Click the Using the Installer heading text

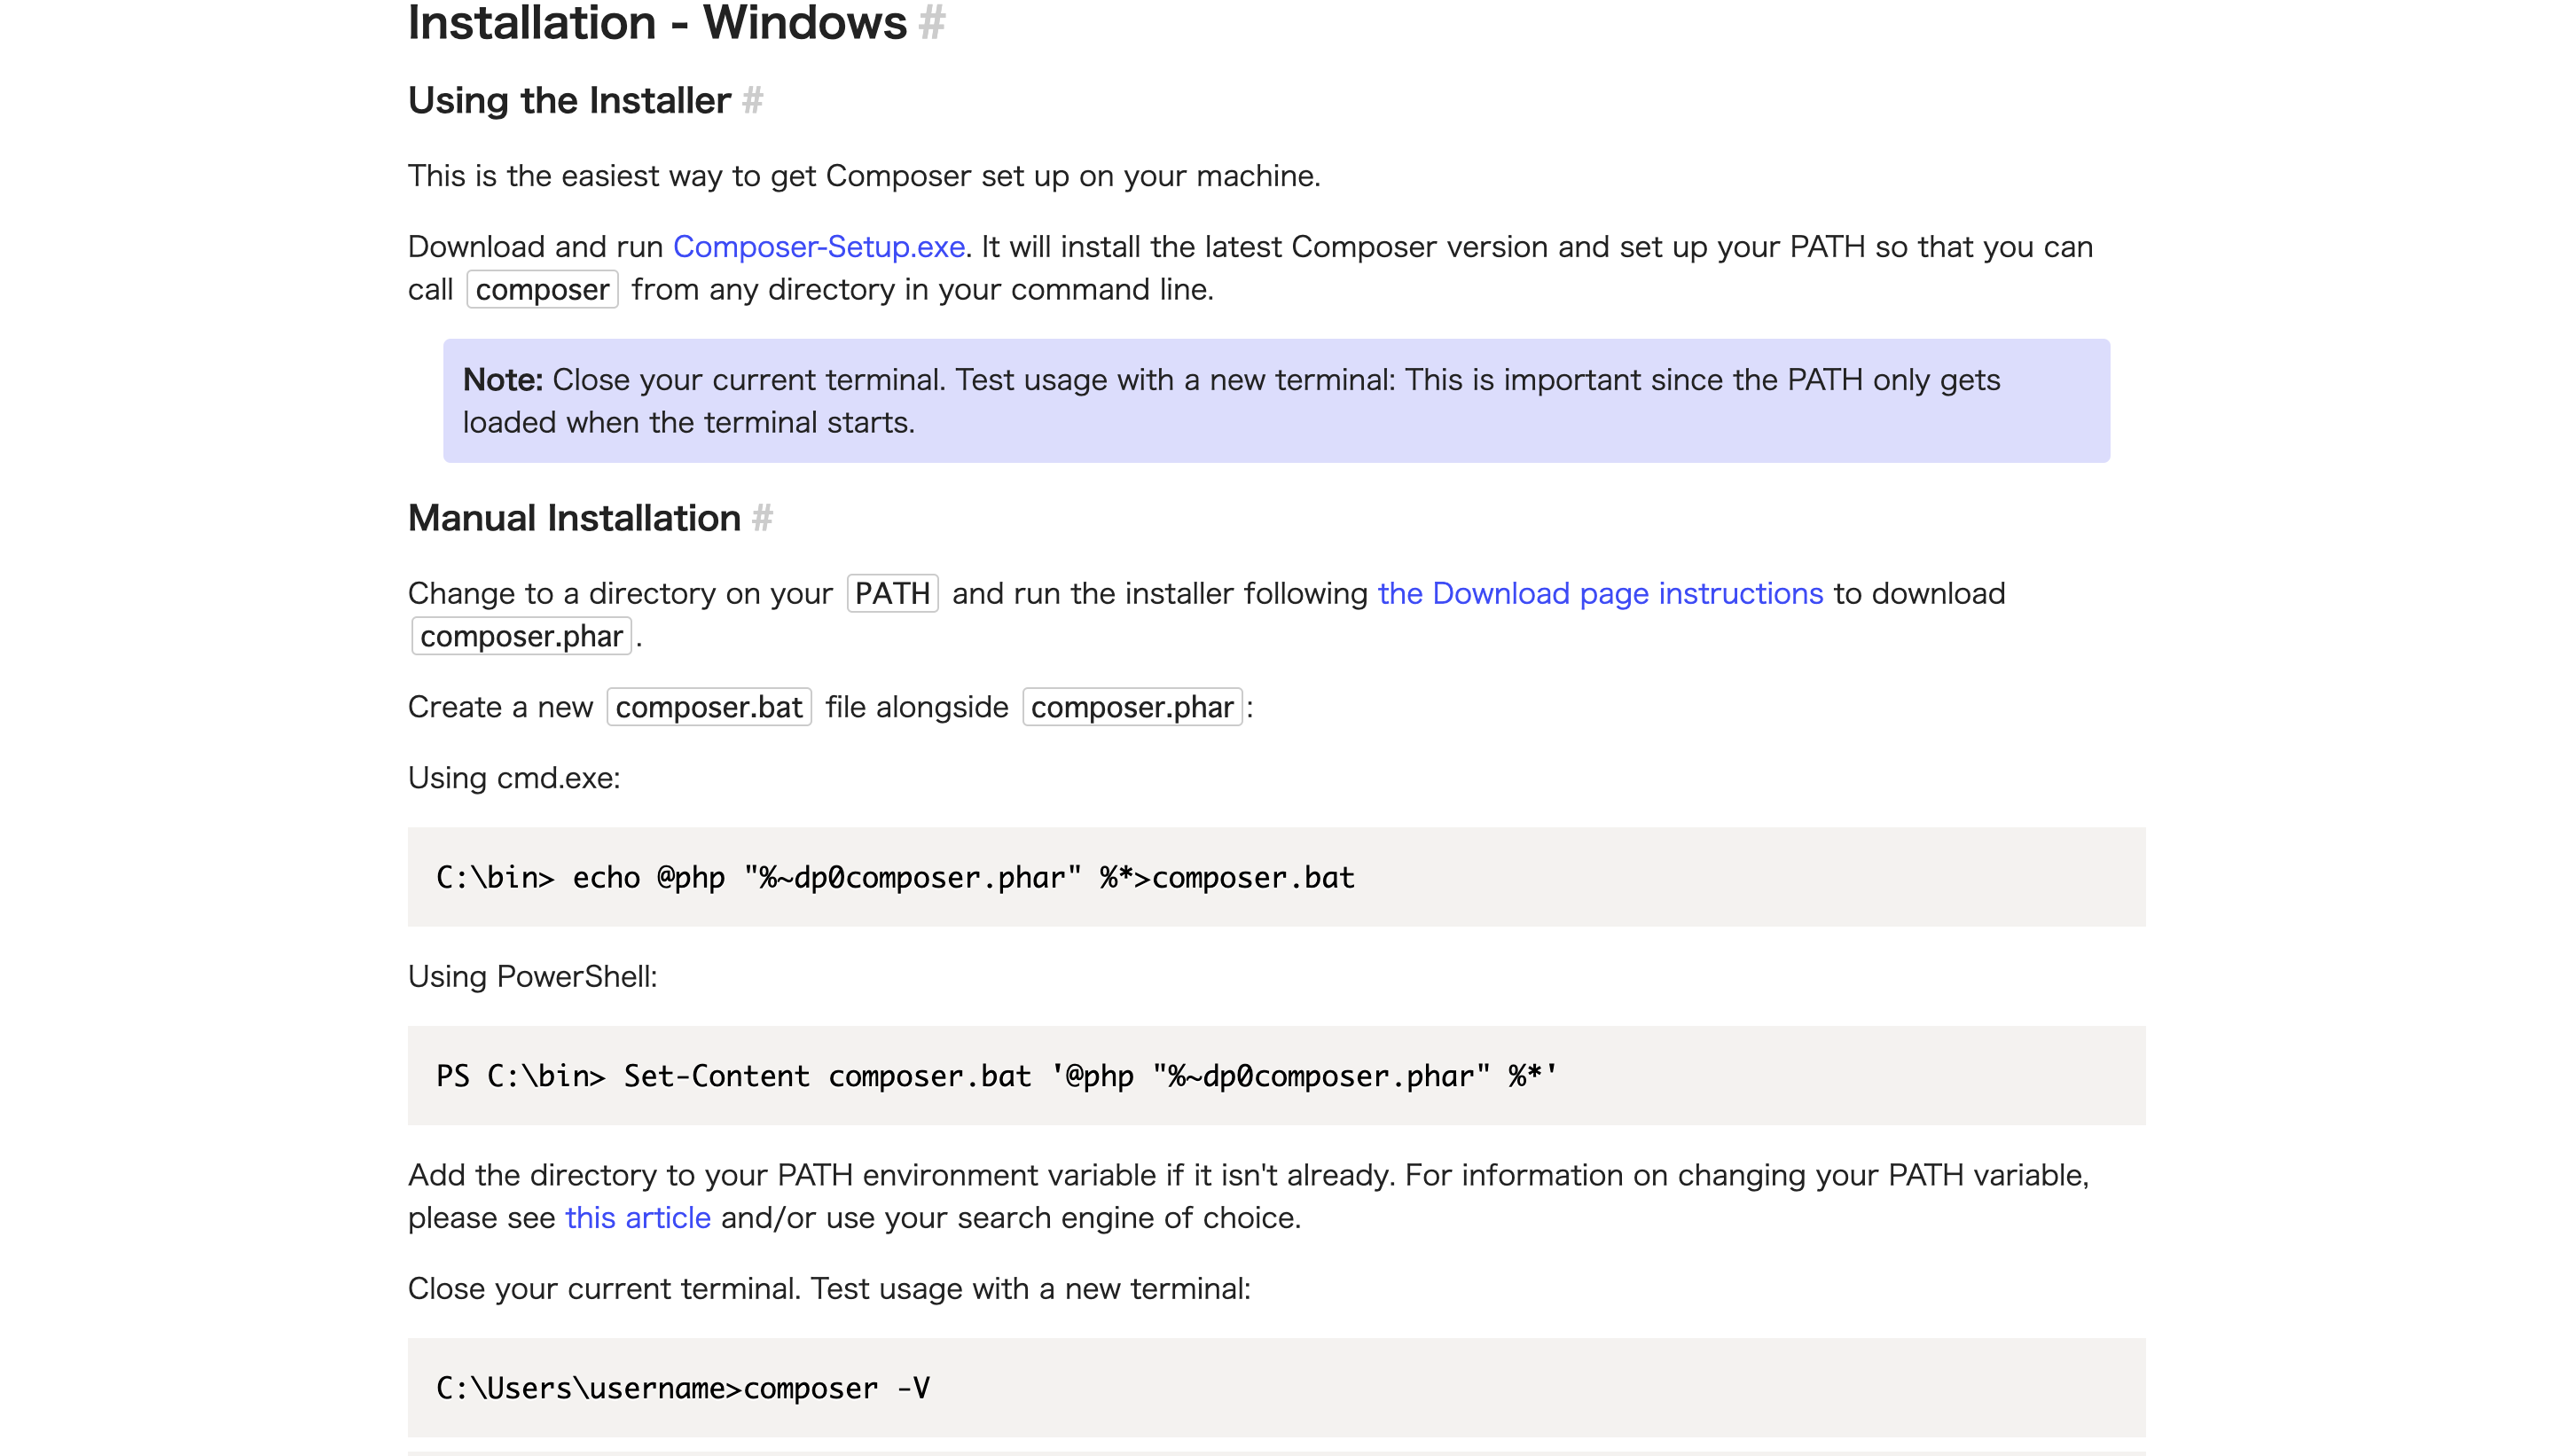tap(569, 100)
